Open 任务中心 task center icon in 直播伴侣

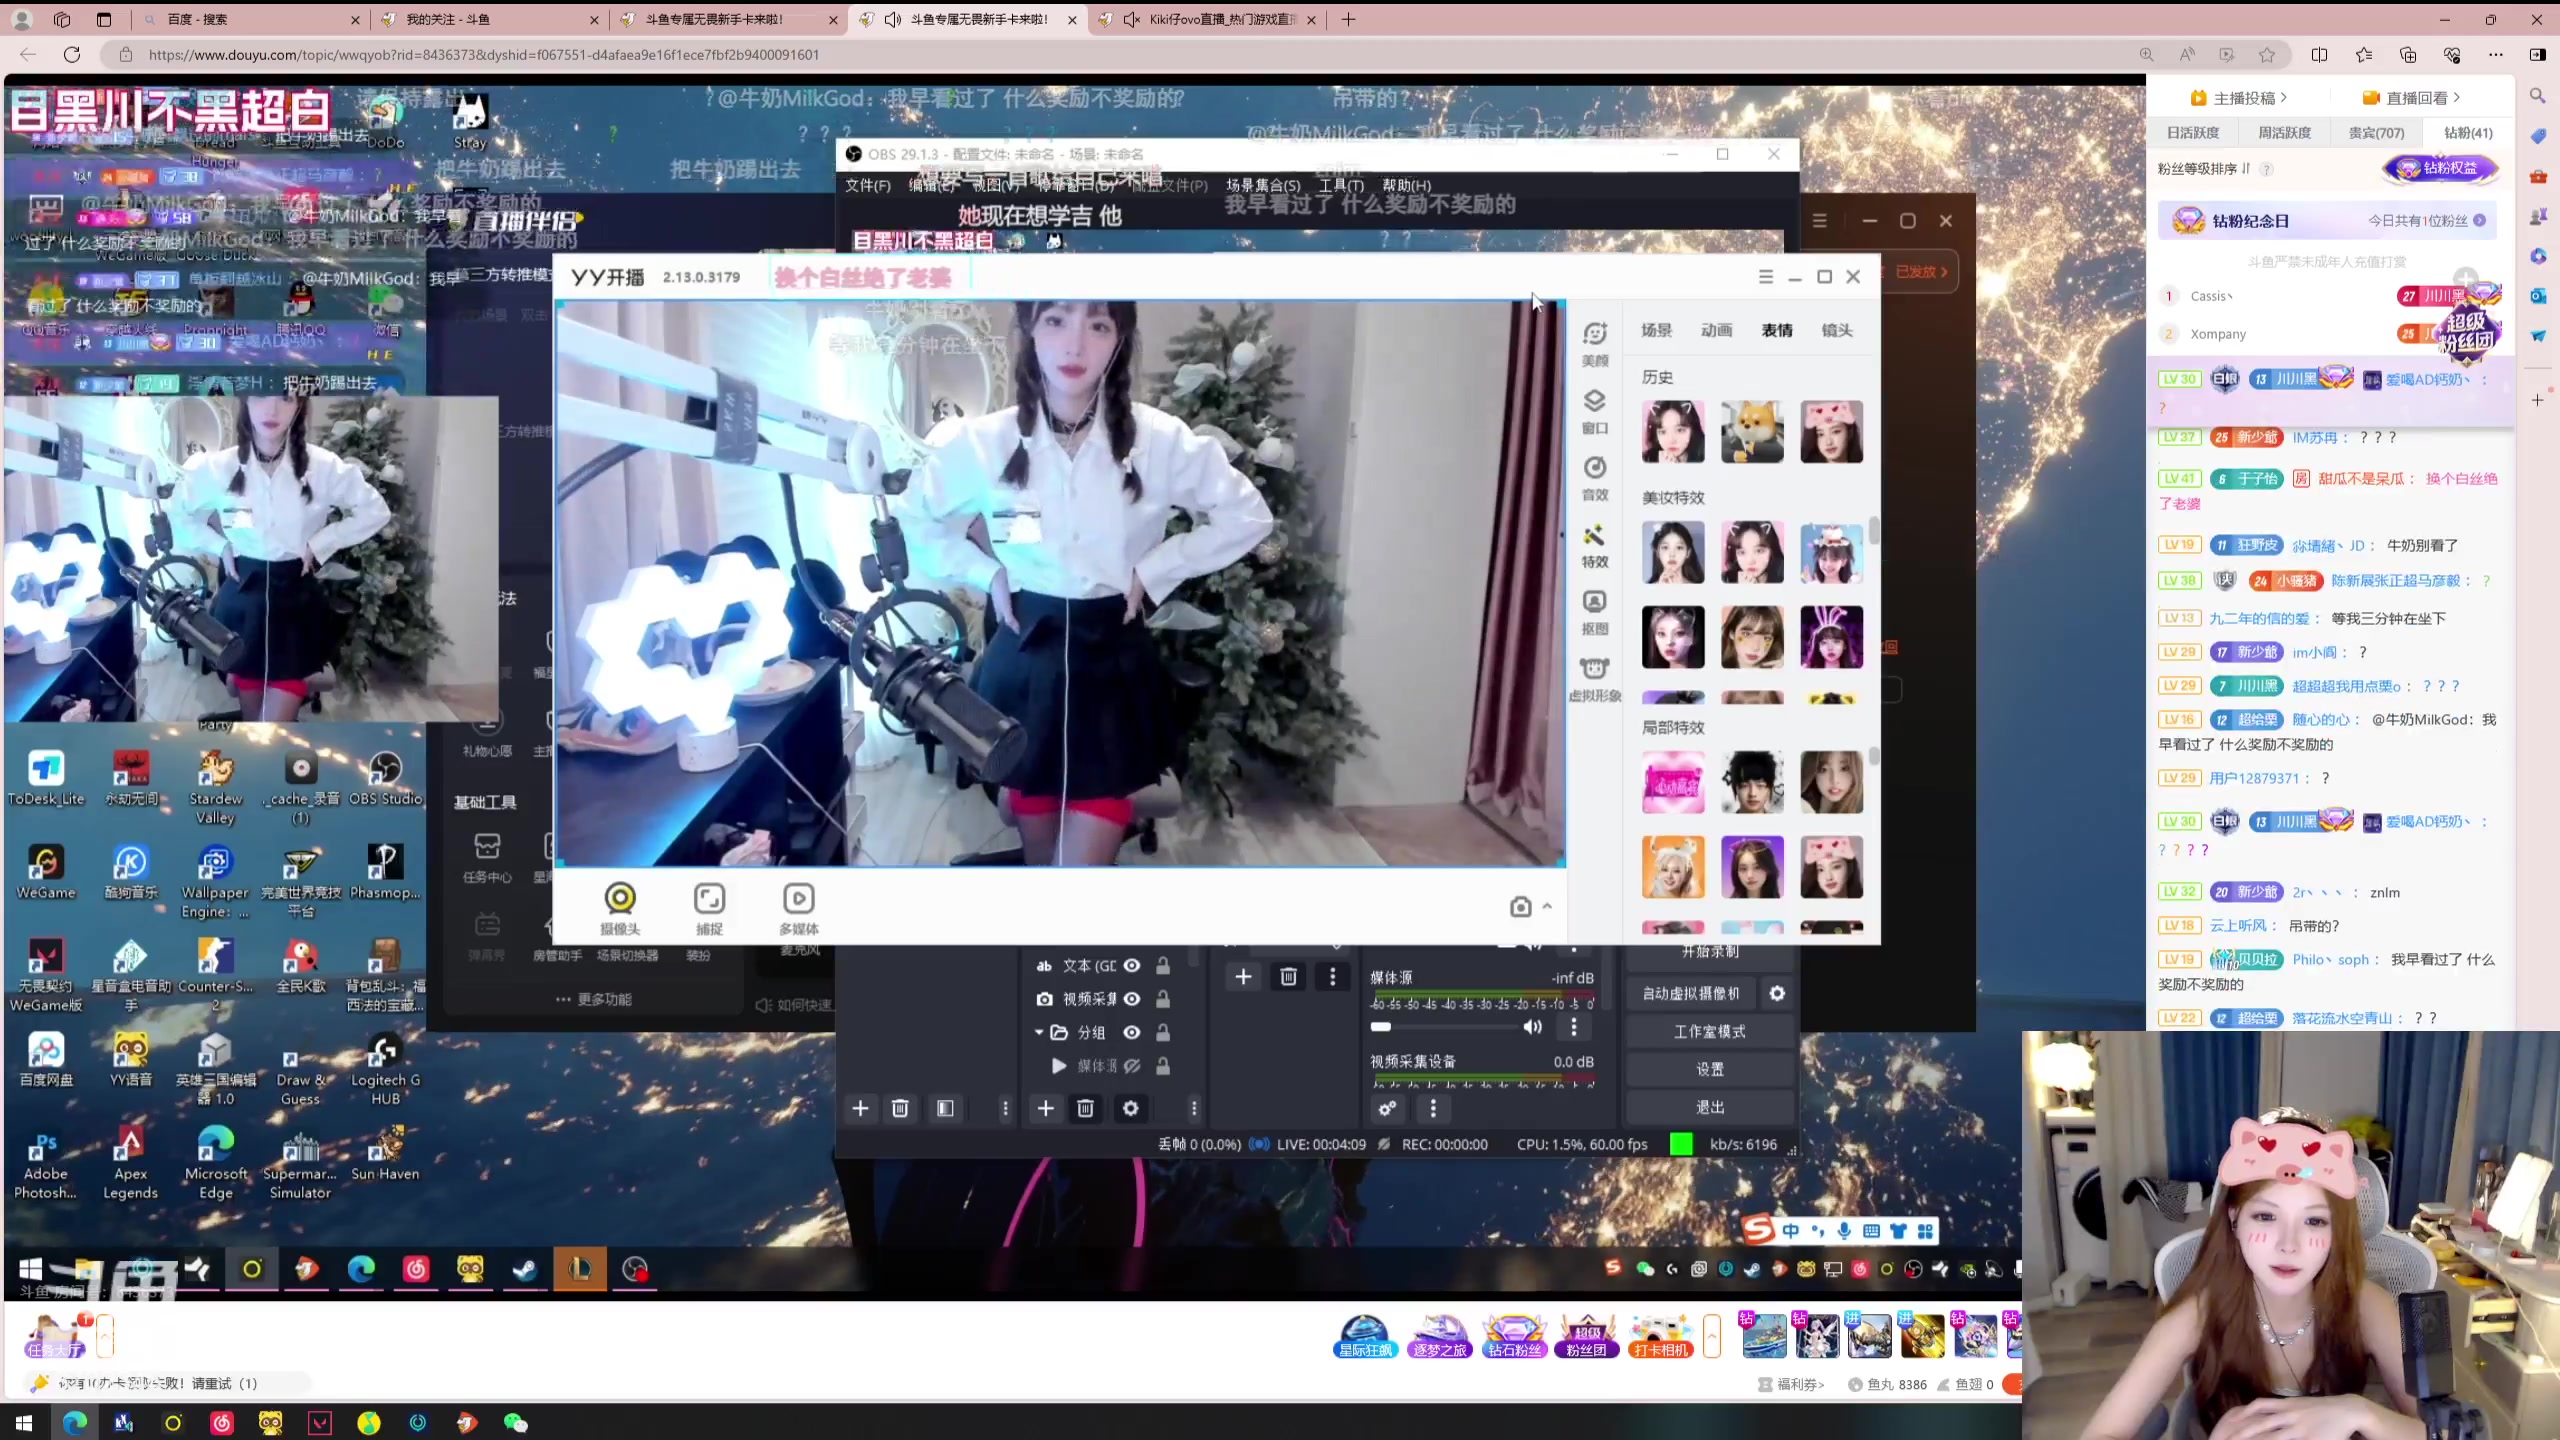tap(487, 858)
